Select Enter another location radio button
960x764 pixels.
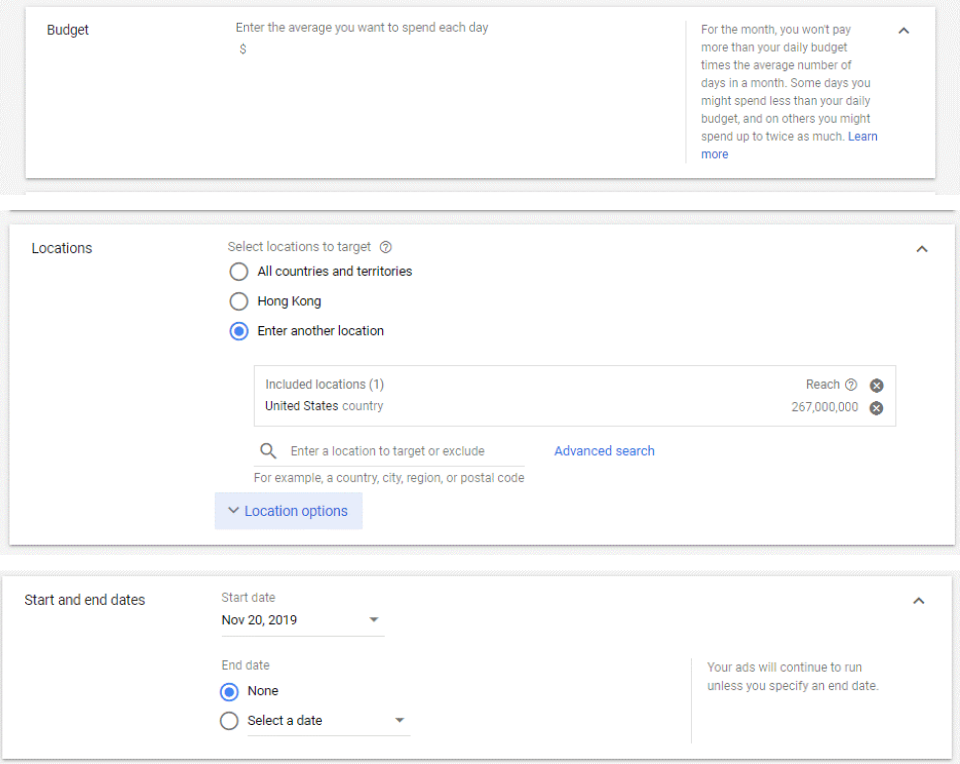239,331
